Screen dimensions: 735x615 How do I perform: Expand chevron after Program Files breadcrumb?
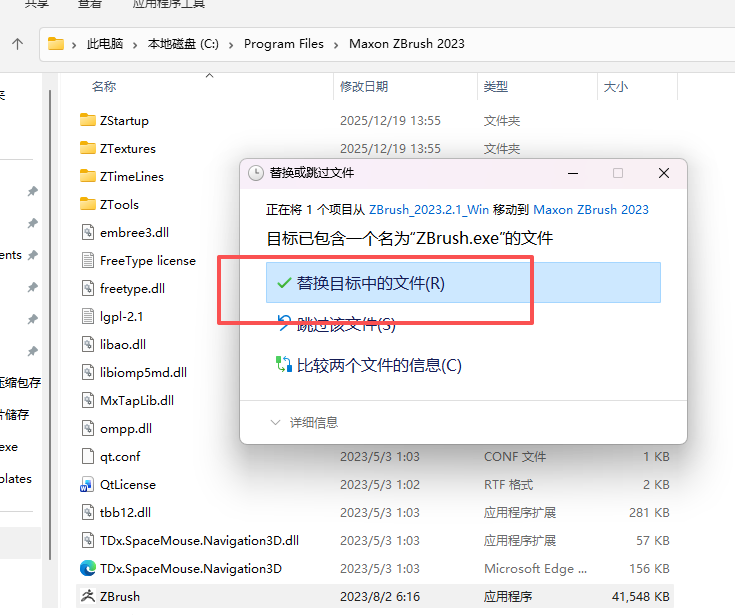(x=336, y=45)
